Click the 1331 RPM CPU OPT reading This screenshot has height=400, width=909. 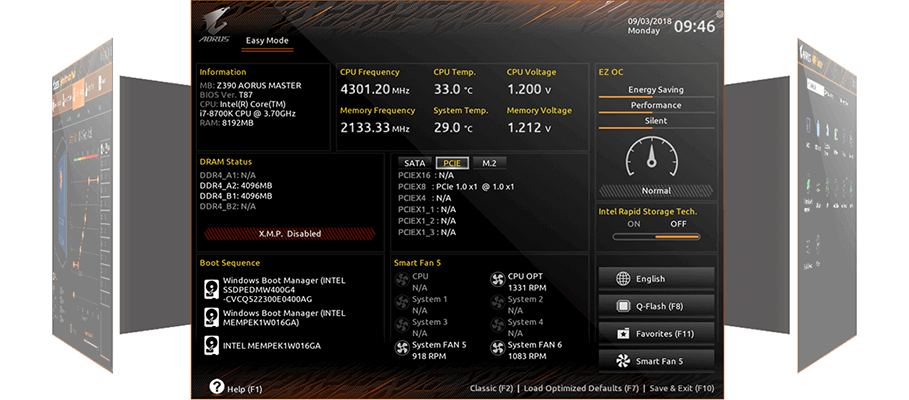pos(527,288)
